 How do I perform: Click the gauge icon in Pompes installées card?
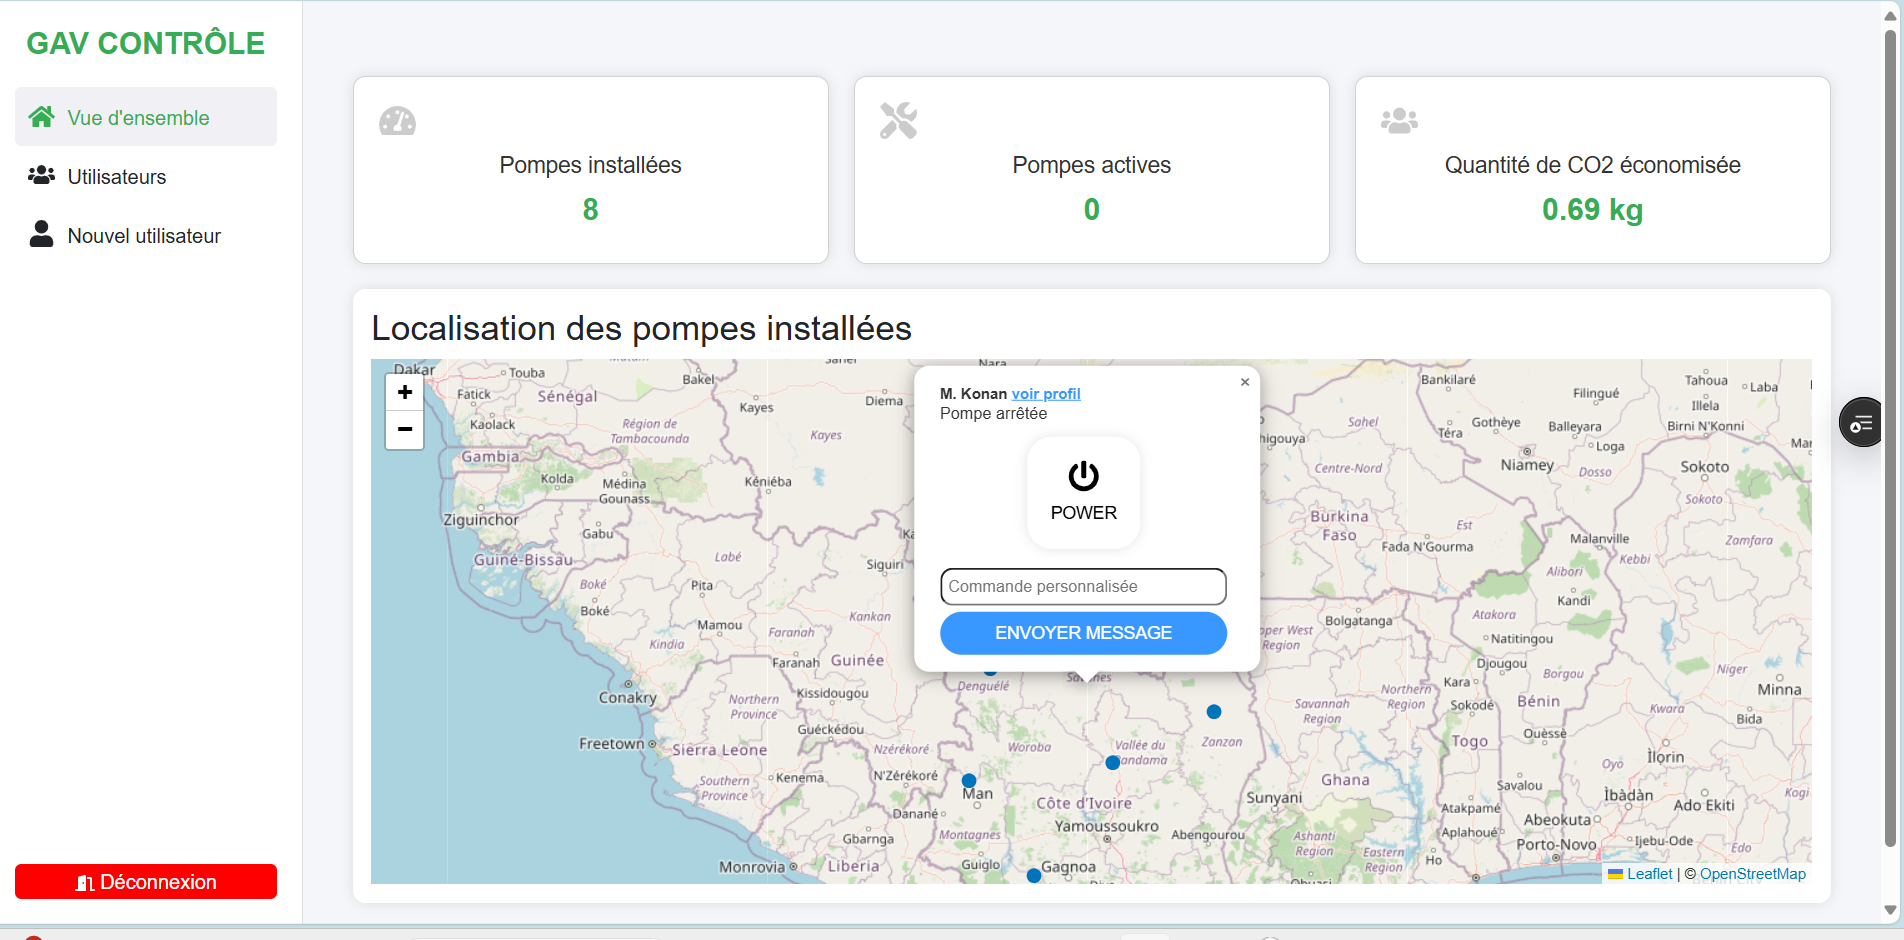click(x=397, y=121)
